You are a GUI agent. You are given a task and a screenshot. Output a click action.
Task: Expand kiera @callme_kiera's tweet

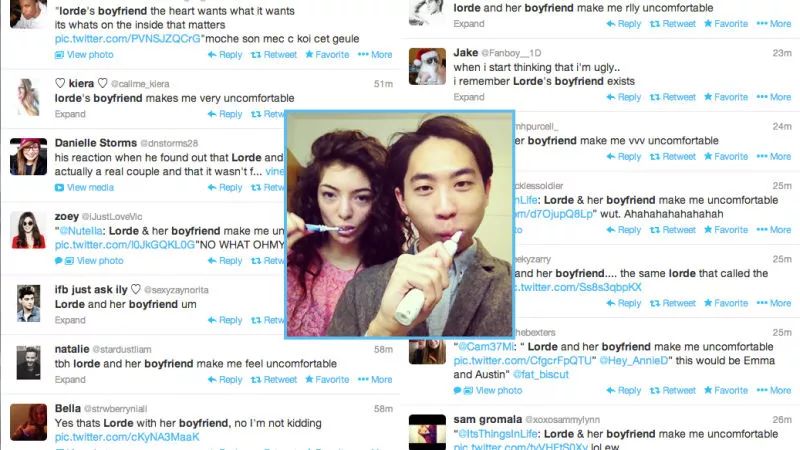70,114
